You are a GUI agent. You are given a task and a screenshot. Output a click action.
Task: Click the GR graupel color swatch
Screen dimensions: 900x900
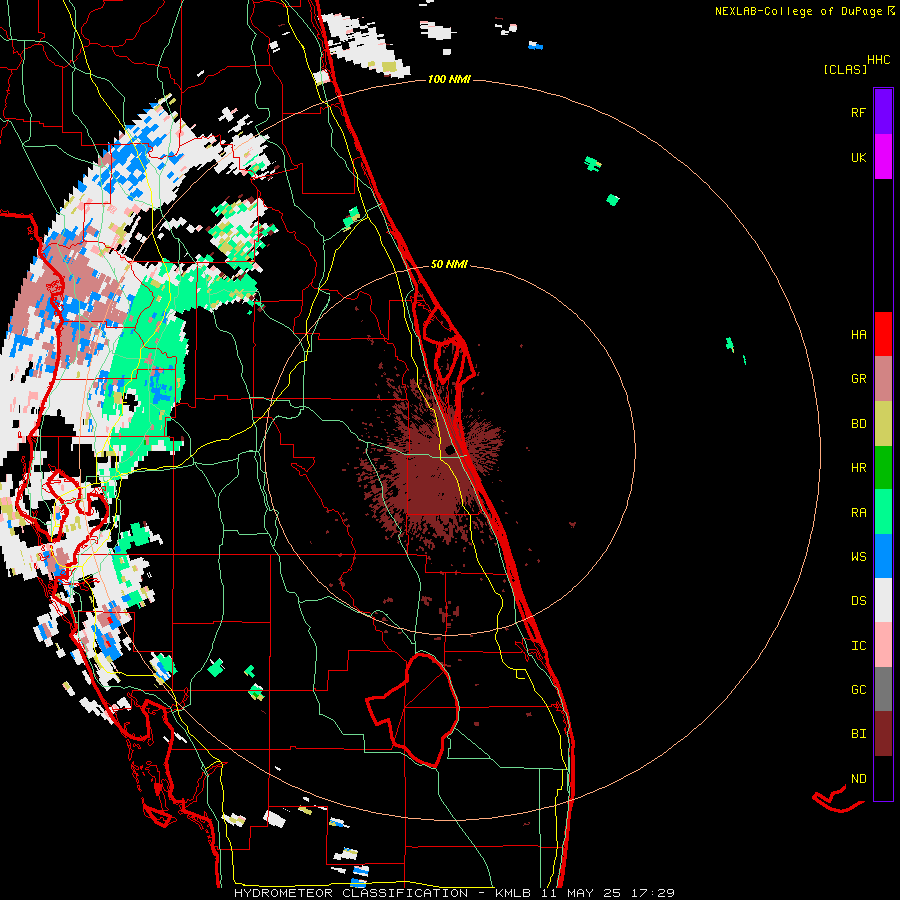883,378
